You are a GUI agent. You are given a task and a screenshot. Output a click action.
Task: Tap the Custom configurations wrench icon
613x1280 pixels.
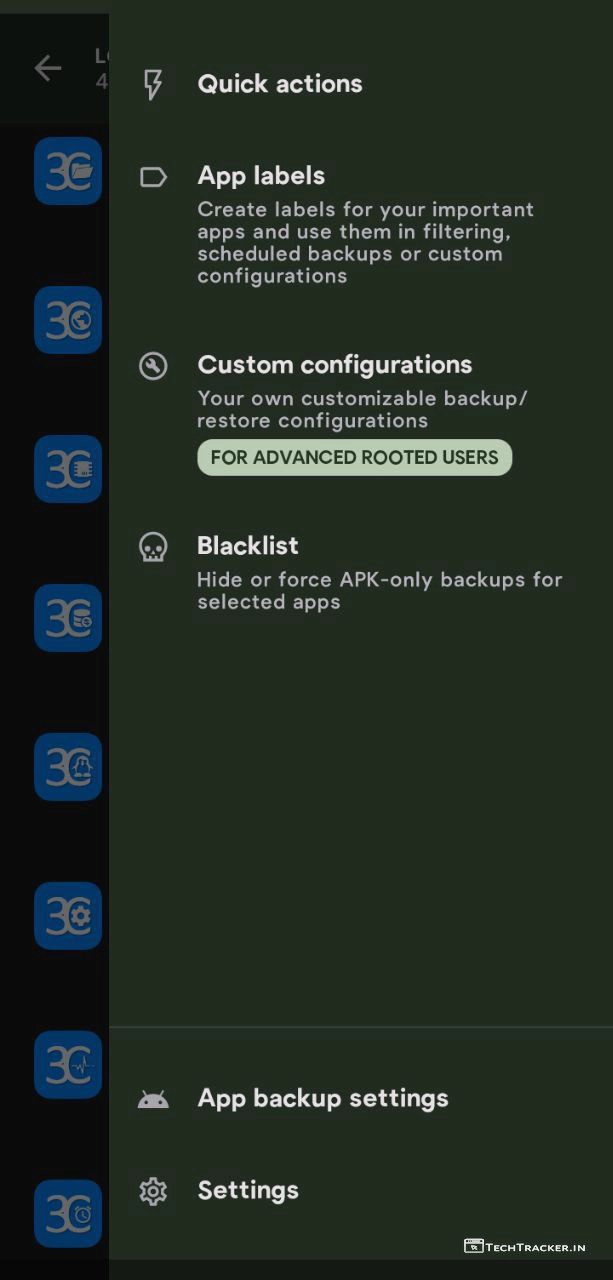[x=153, y=366]
